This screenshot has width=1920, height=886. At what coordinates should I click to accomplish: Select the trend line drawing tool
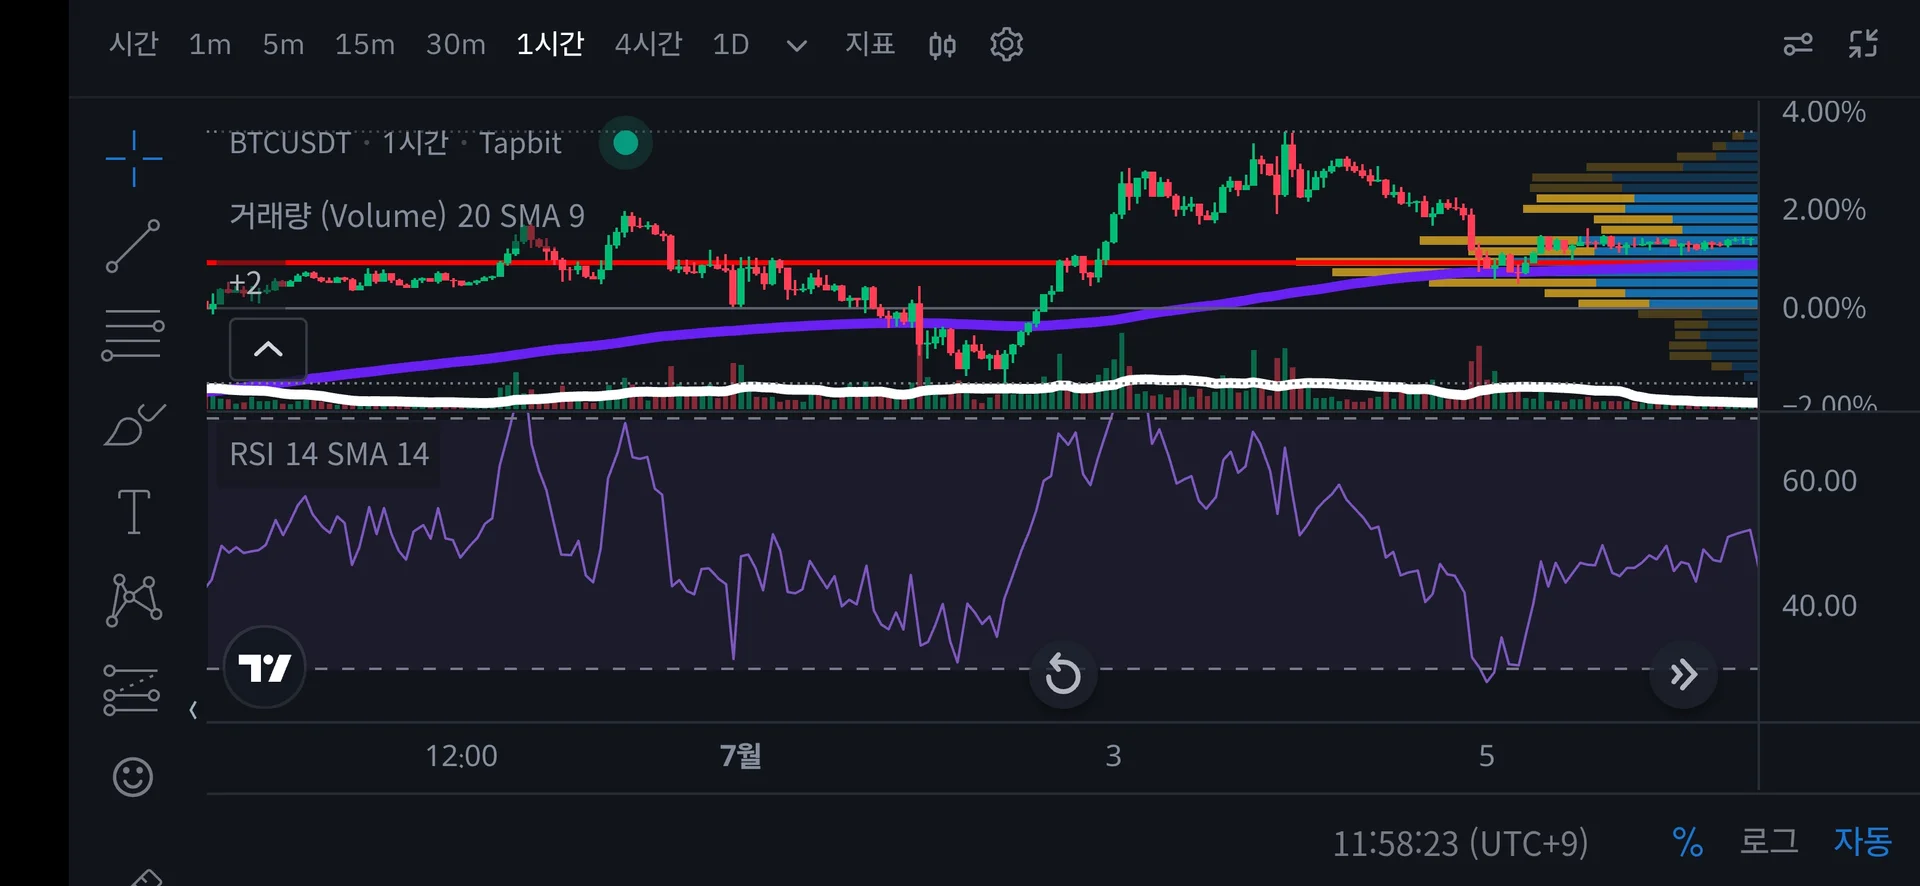click(x=133, y=246)
